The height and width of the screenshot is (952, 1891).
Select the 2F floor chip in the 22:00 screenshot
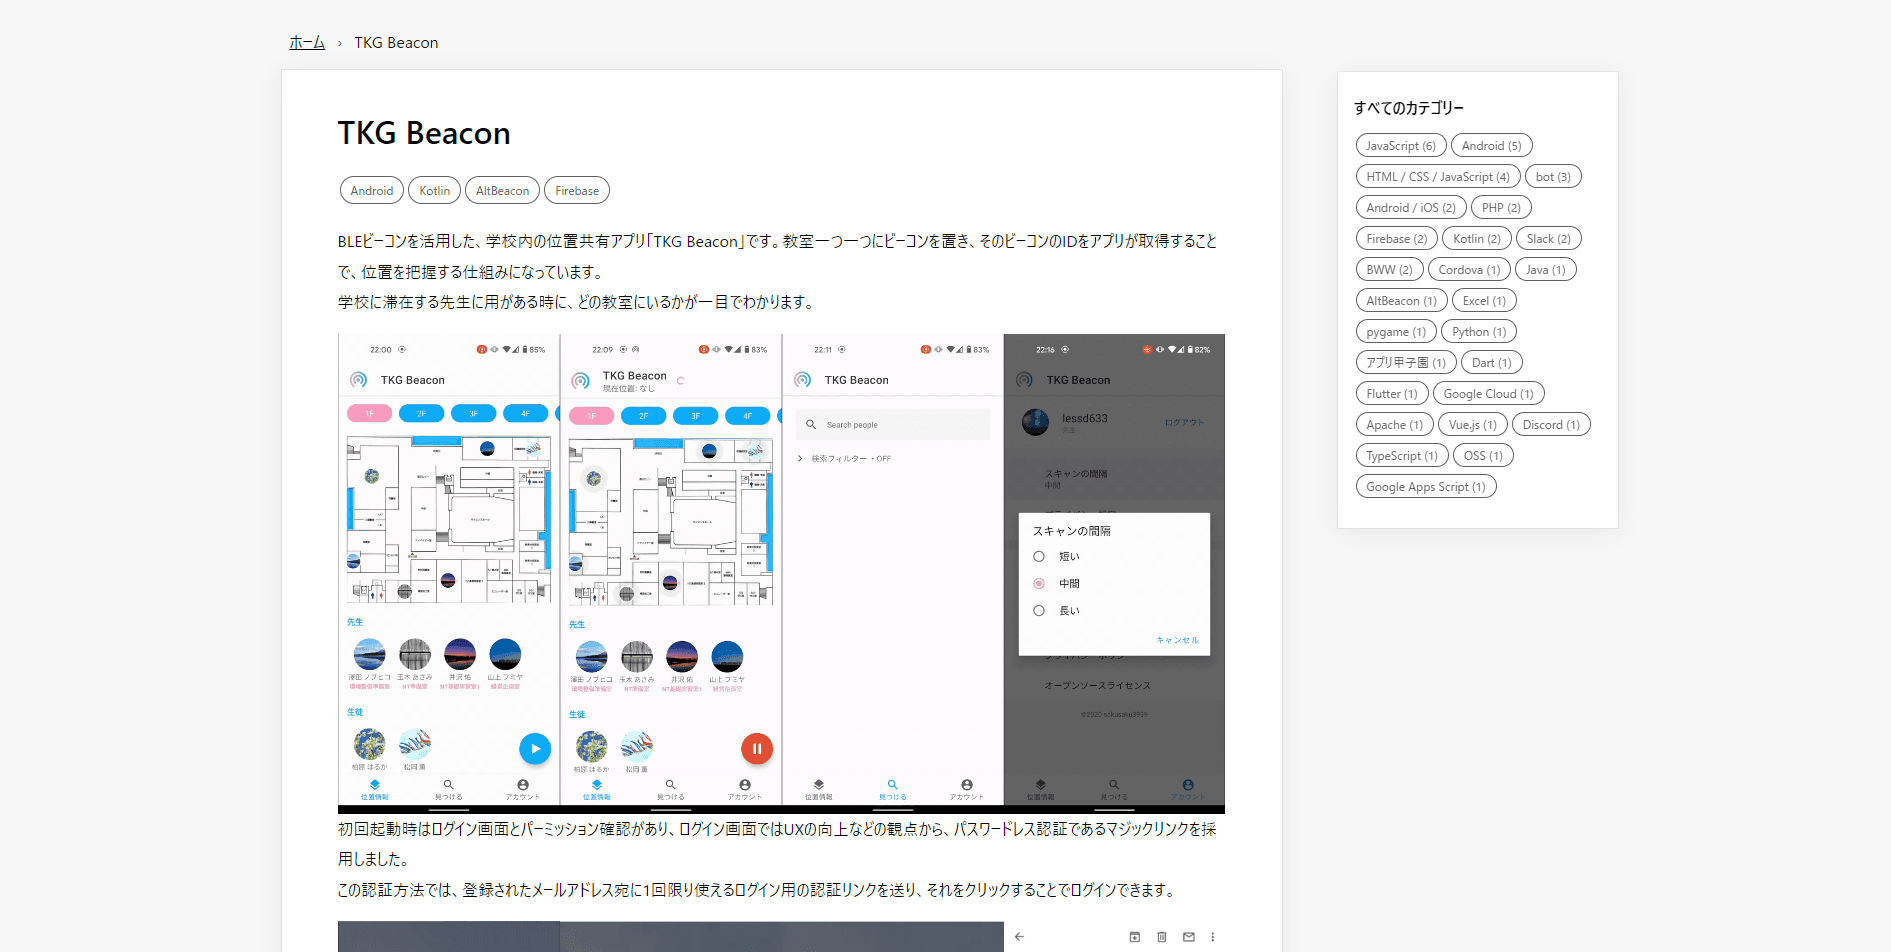[x=421, y=414]
